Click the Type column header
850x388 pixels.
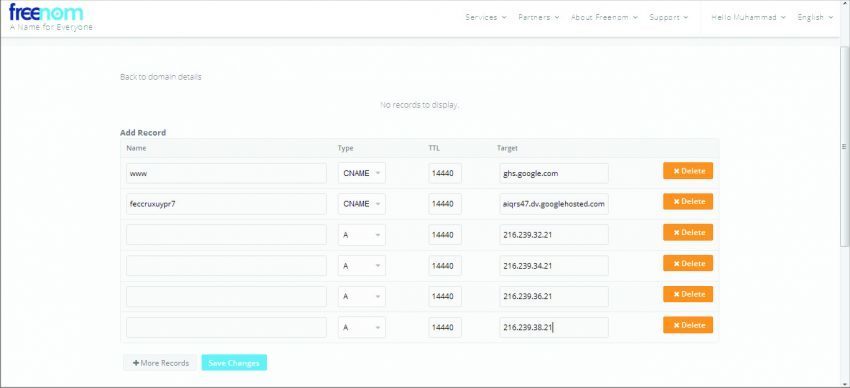coord(345,148)
